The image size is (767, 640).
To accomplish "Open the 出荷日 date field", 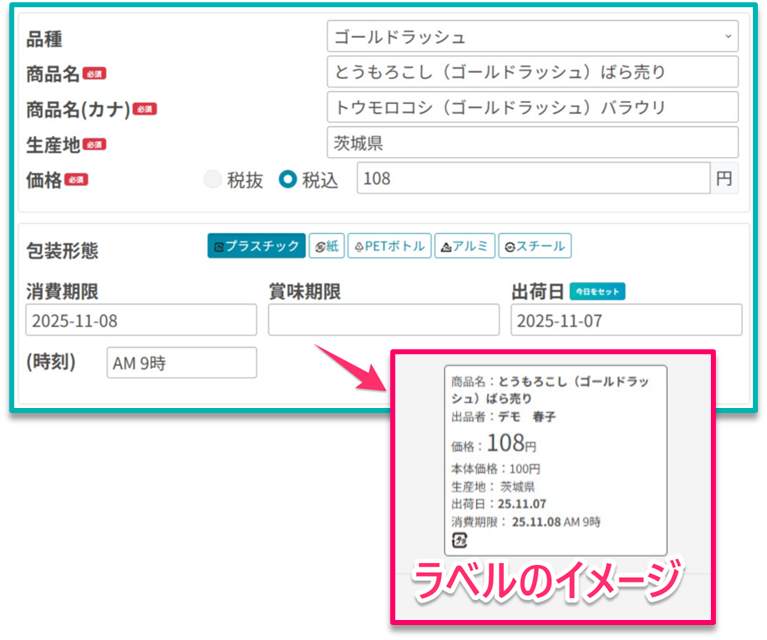I will click(626, 320).
